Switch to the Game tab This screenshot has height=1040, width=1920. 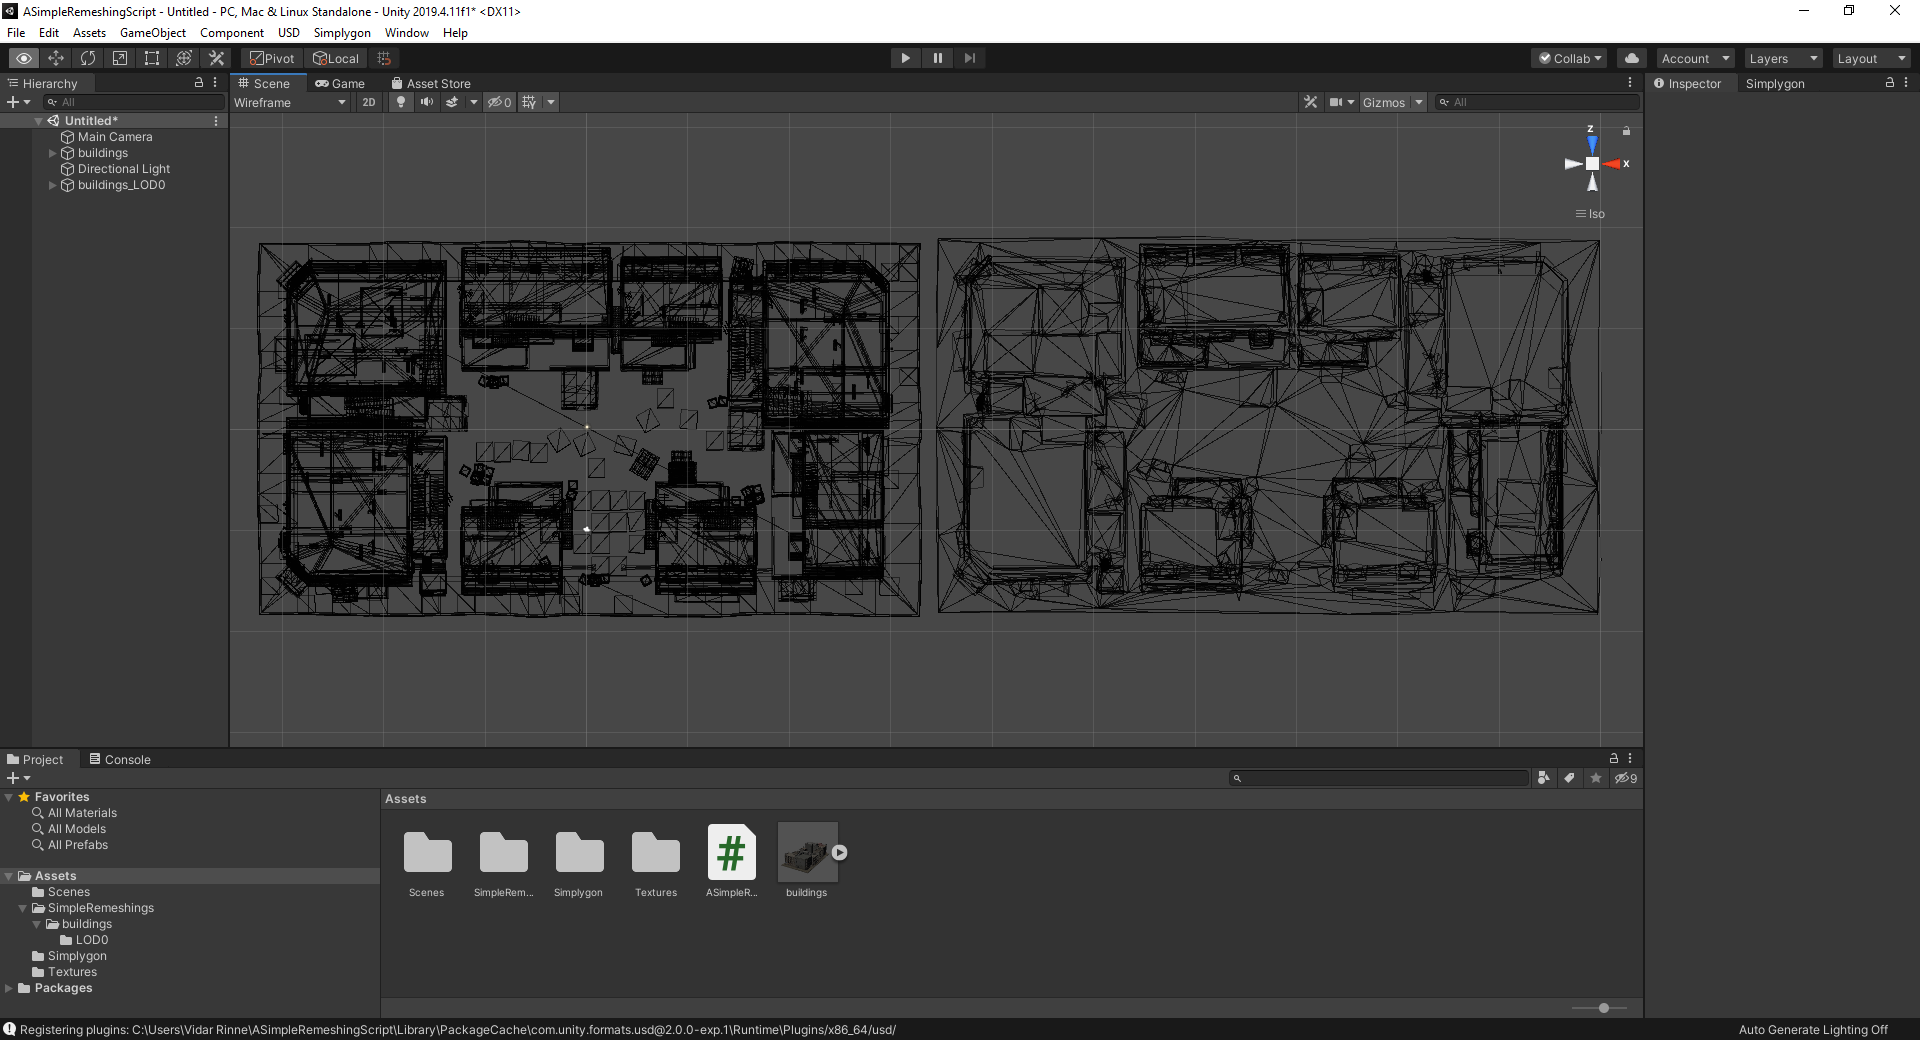click(x=341, y=83)
